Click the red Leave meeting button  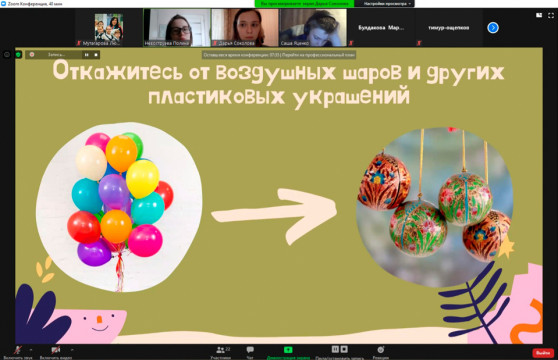coord(543,353)
